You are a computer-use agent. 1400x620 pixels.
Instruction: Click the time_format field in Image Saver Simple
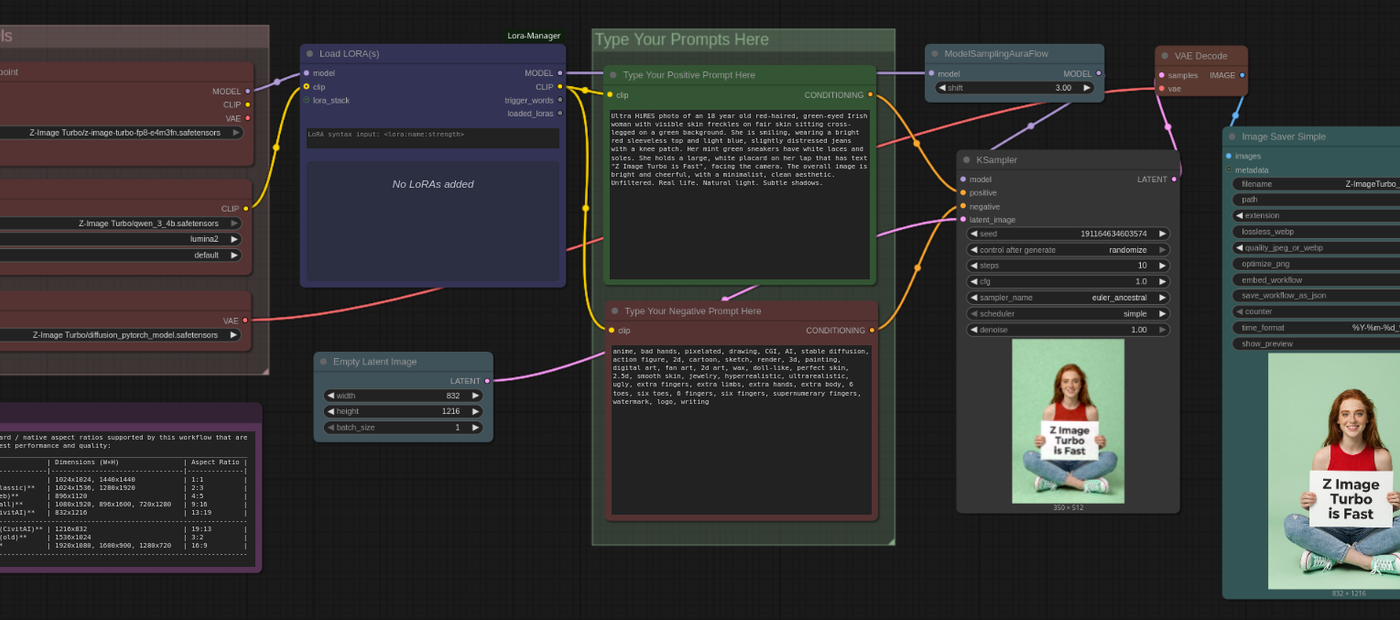pyautogui.click(x=1316, y=328)
